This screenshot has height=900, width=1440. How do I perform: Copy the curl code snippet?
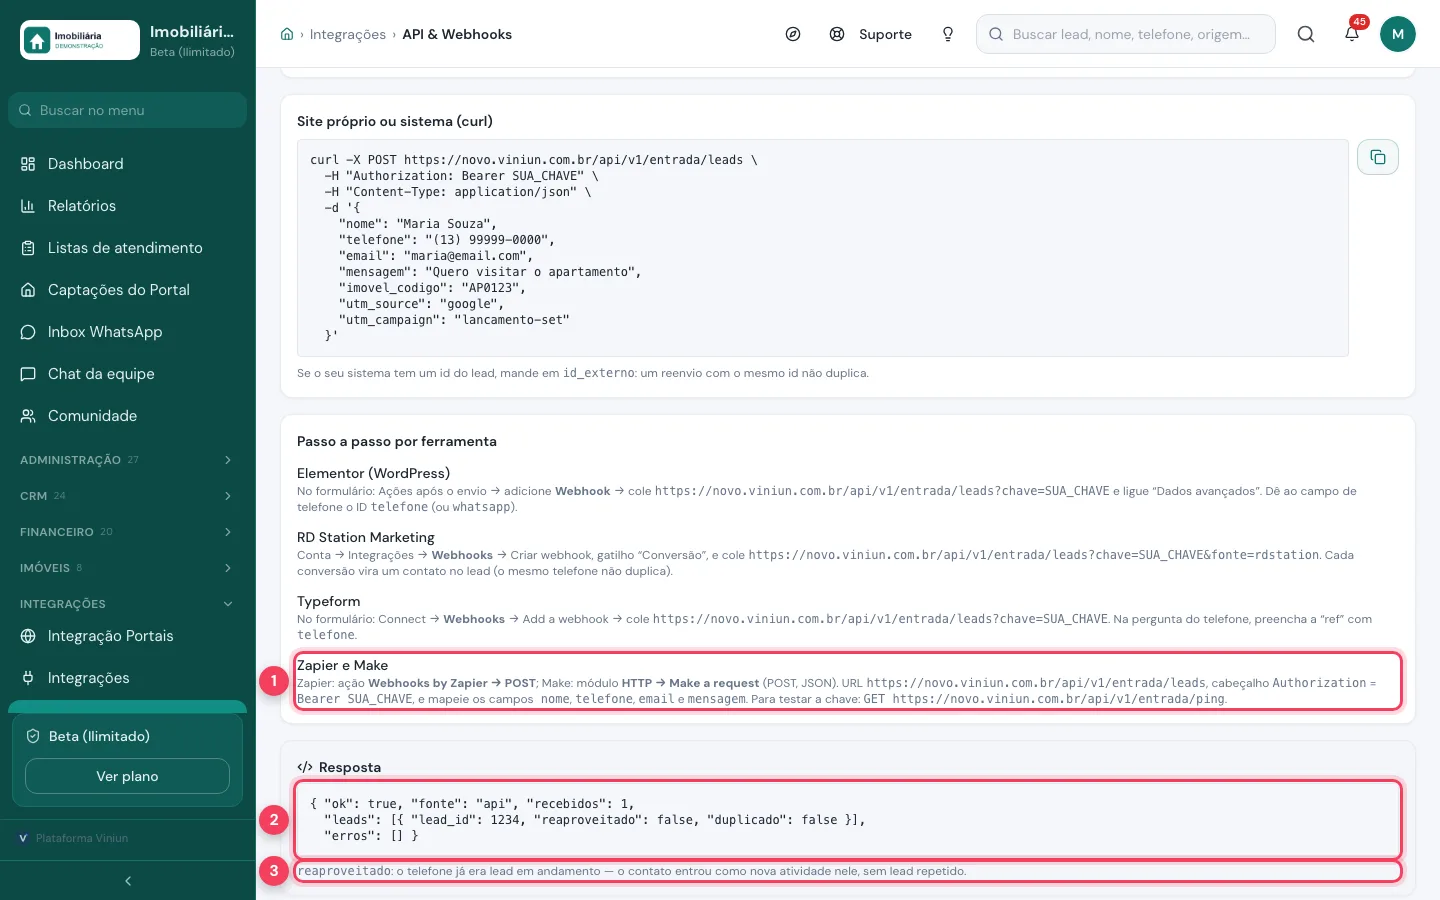tap(1377, 157)
